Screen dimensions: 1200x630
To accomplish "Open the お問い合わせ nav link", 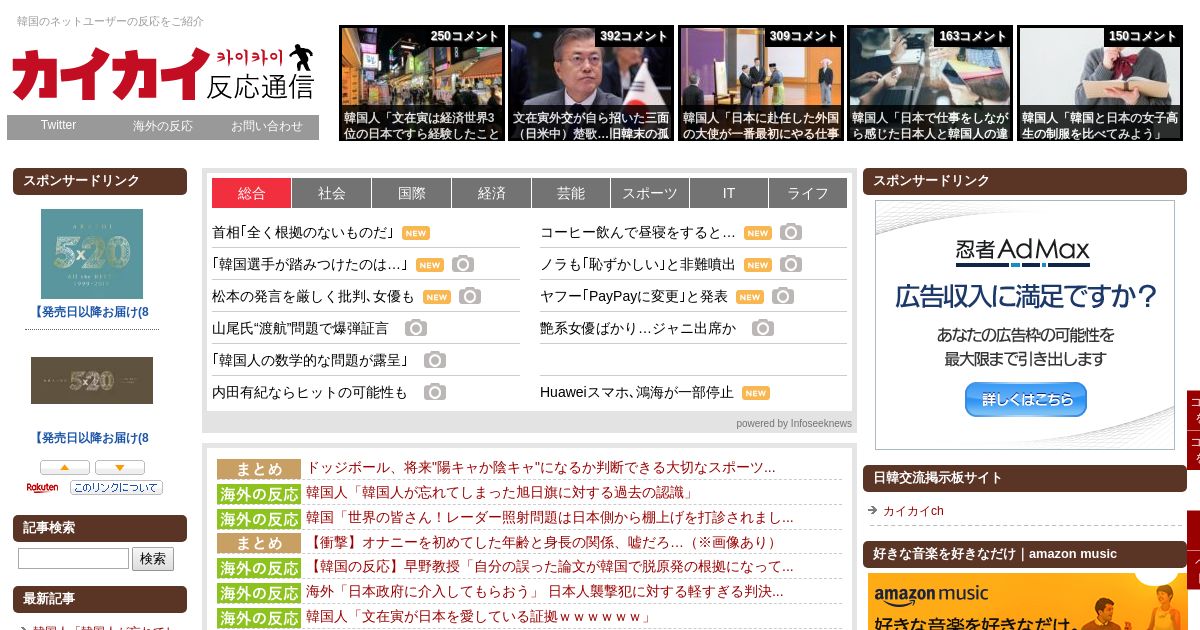I will coord(267,126).
